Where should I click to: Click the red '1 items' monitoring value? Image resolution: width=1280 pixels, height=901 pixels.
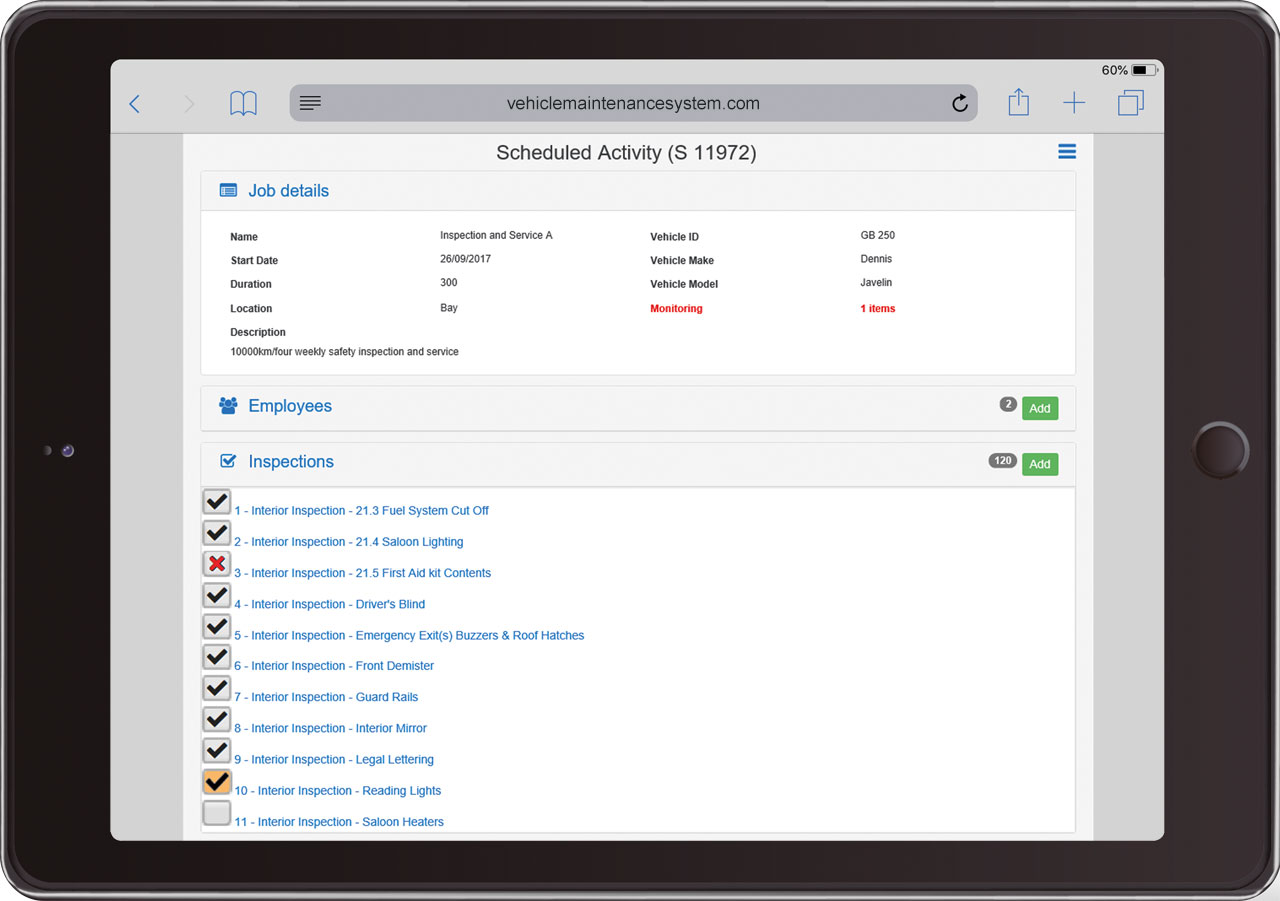(x=878, y=308)
